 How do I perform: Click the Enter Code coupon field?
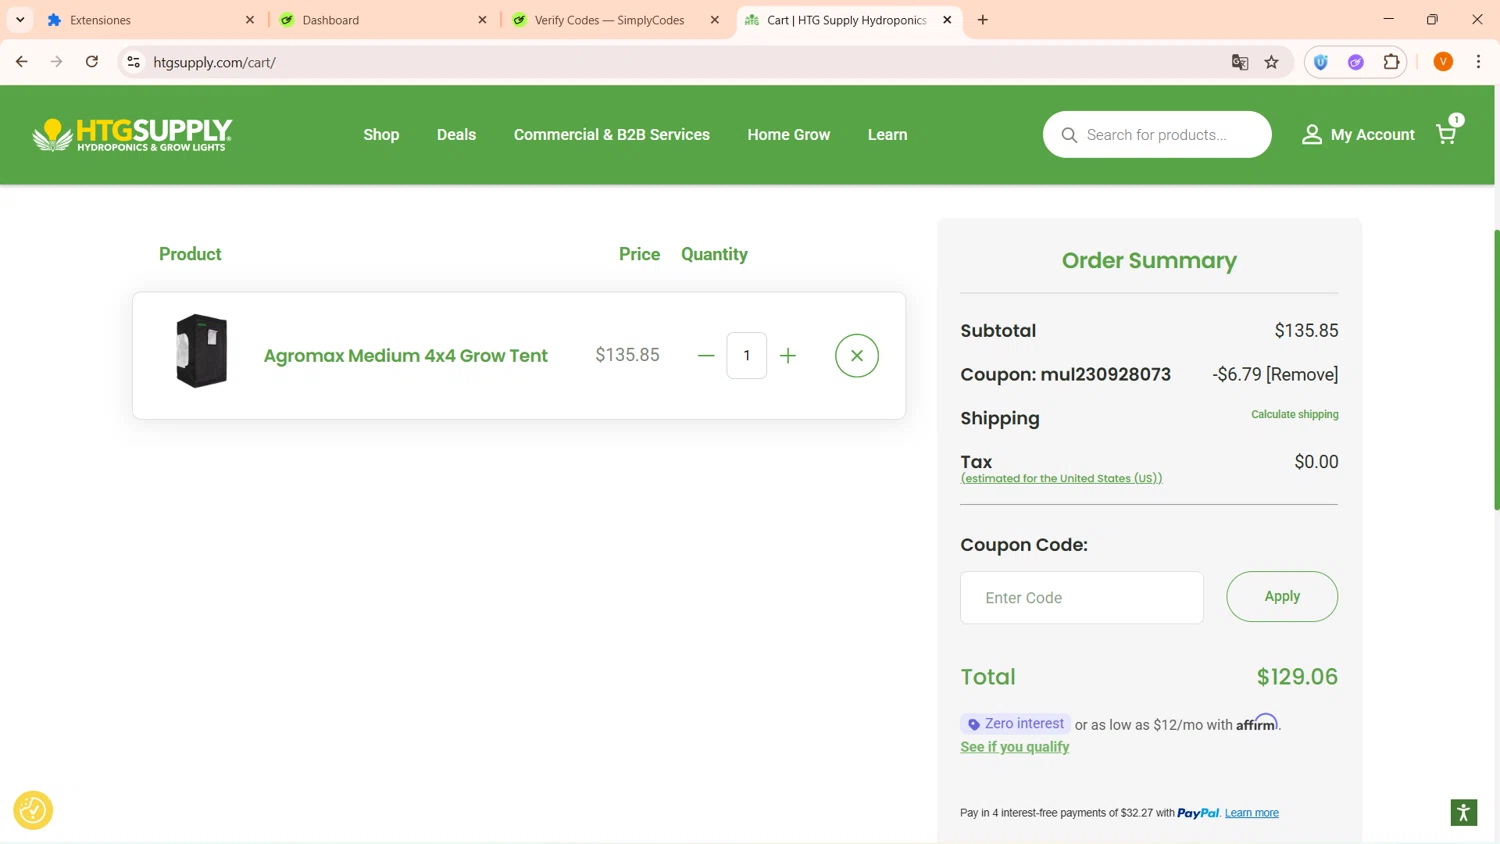[1082, 597]
